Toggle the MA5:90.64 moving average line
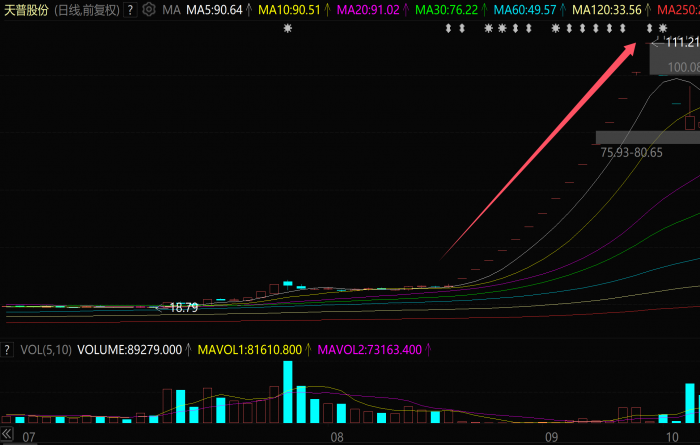700x445 pixels. (x=214, y=9)
